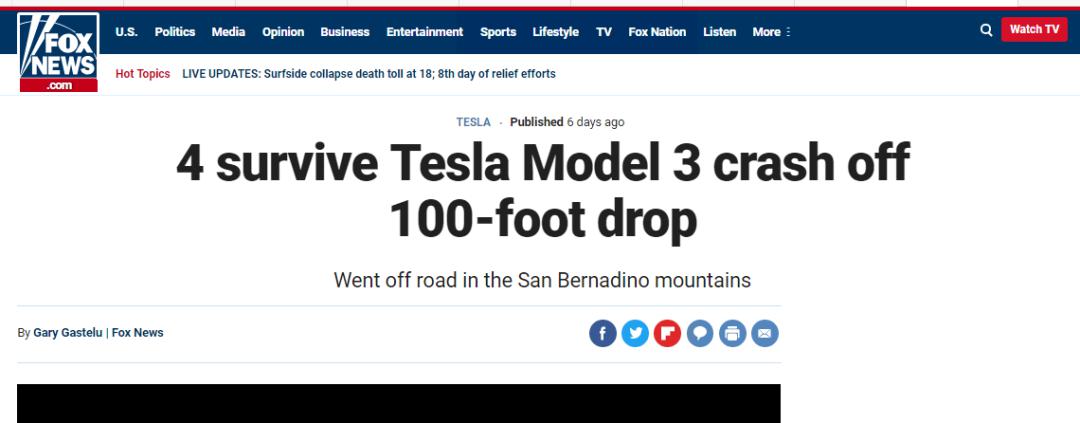Click the Hot Topics label
The image size is (1080, 423).
point(143,74)
